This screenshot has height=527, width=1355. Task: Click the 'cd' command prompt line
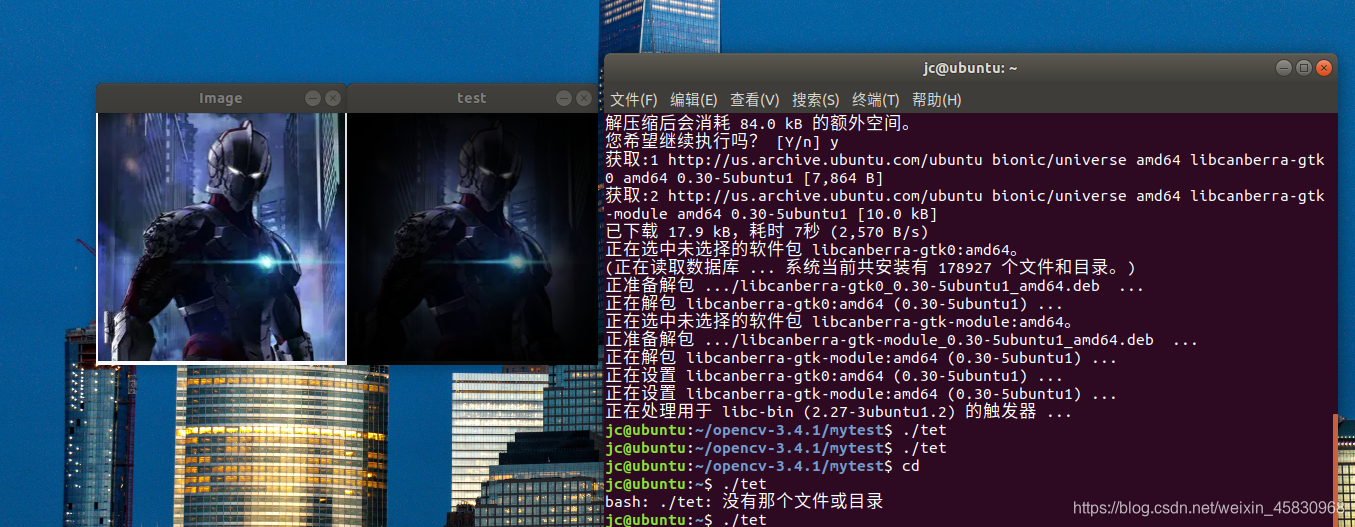tap(762, 466)
